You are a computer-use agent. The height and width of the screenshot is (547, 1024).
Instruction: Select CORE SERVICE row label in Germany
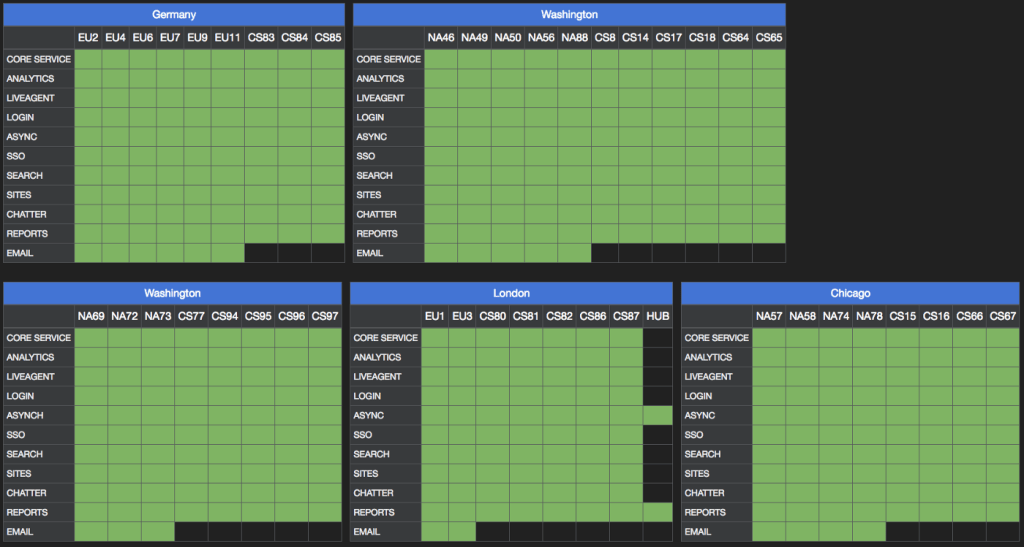39,59
